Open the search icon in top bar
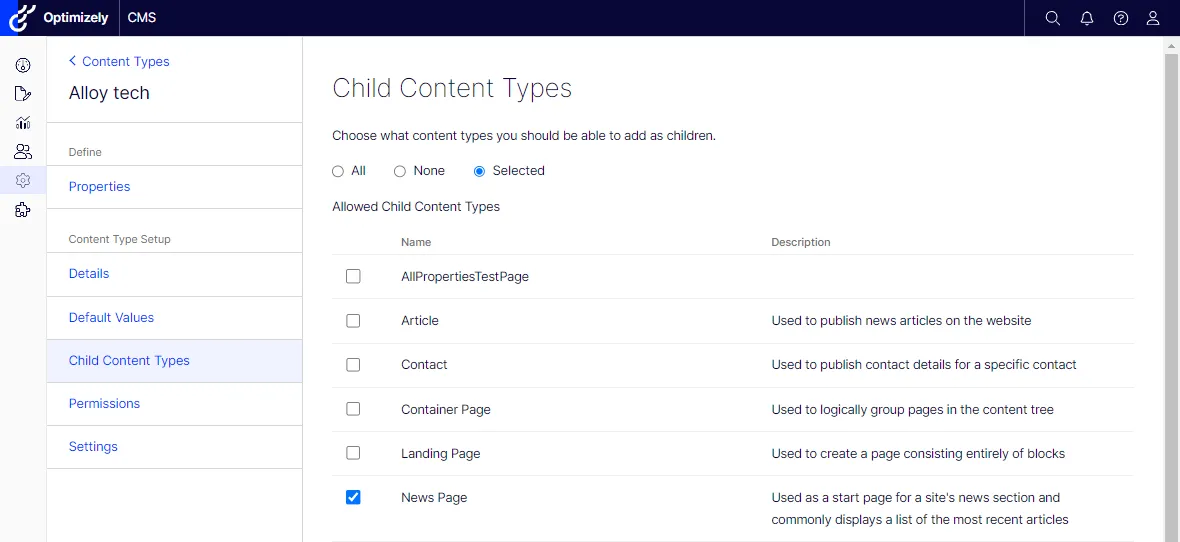The image size is (1180, 542). point(1053,18)
